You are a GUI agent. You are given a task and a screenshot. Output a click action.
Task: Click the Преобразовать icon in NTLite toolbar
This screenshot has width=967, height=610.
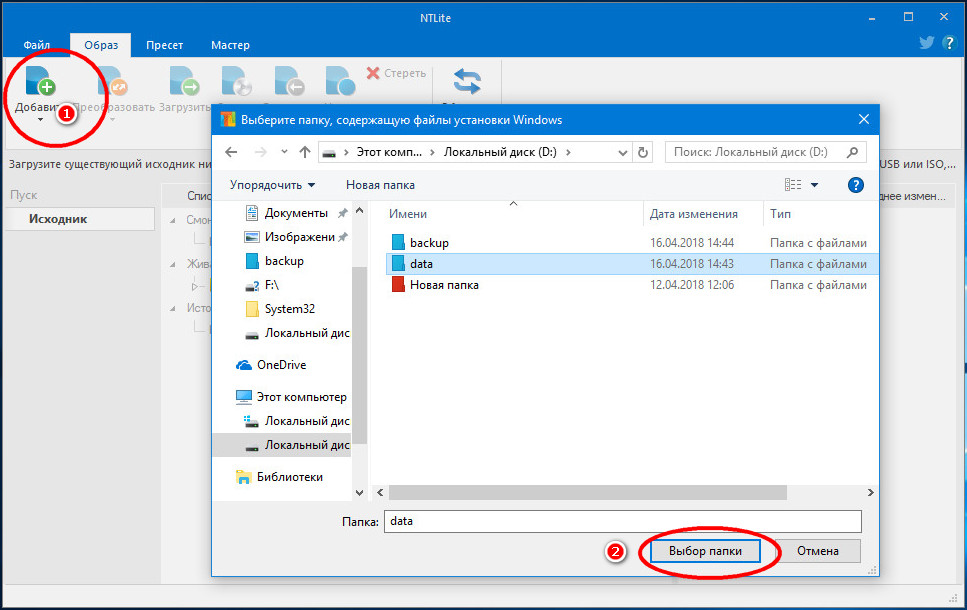coord(113,81)
